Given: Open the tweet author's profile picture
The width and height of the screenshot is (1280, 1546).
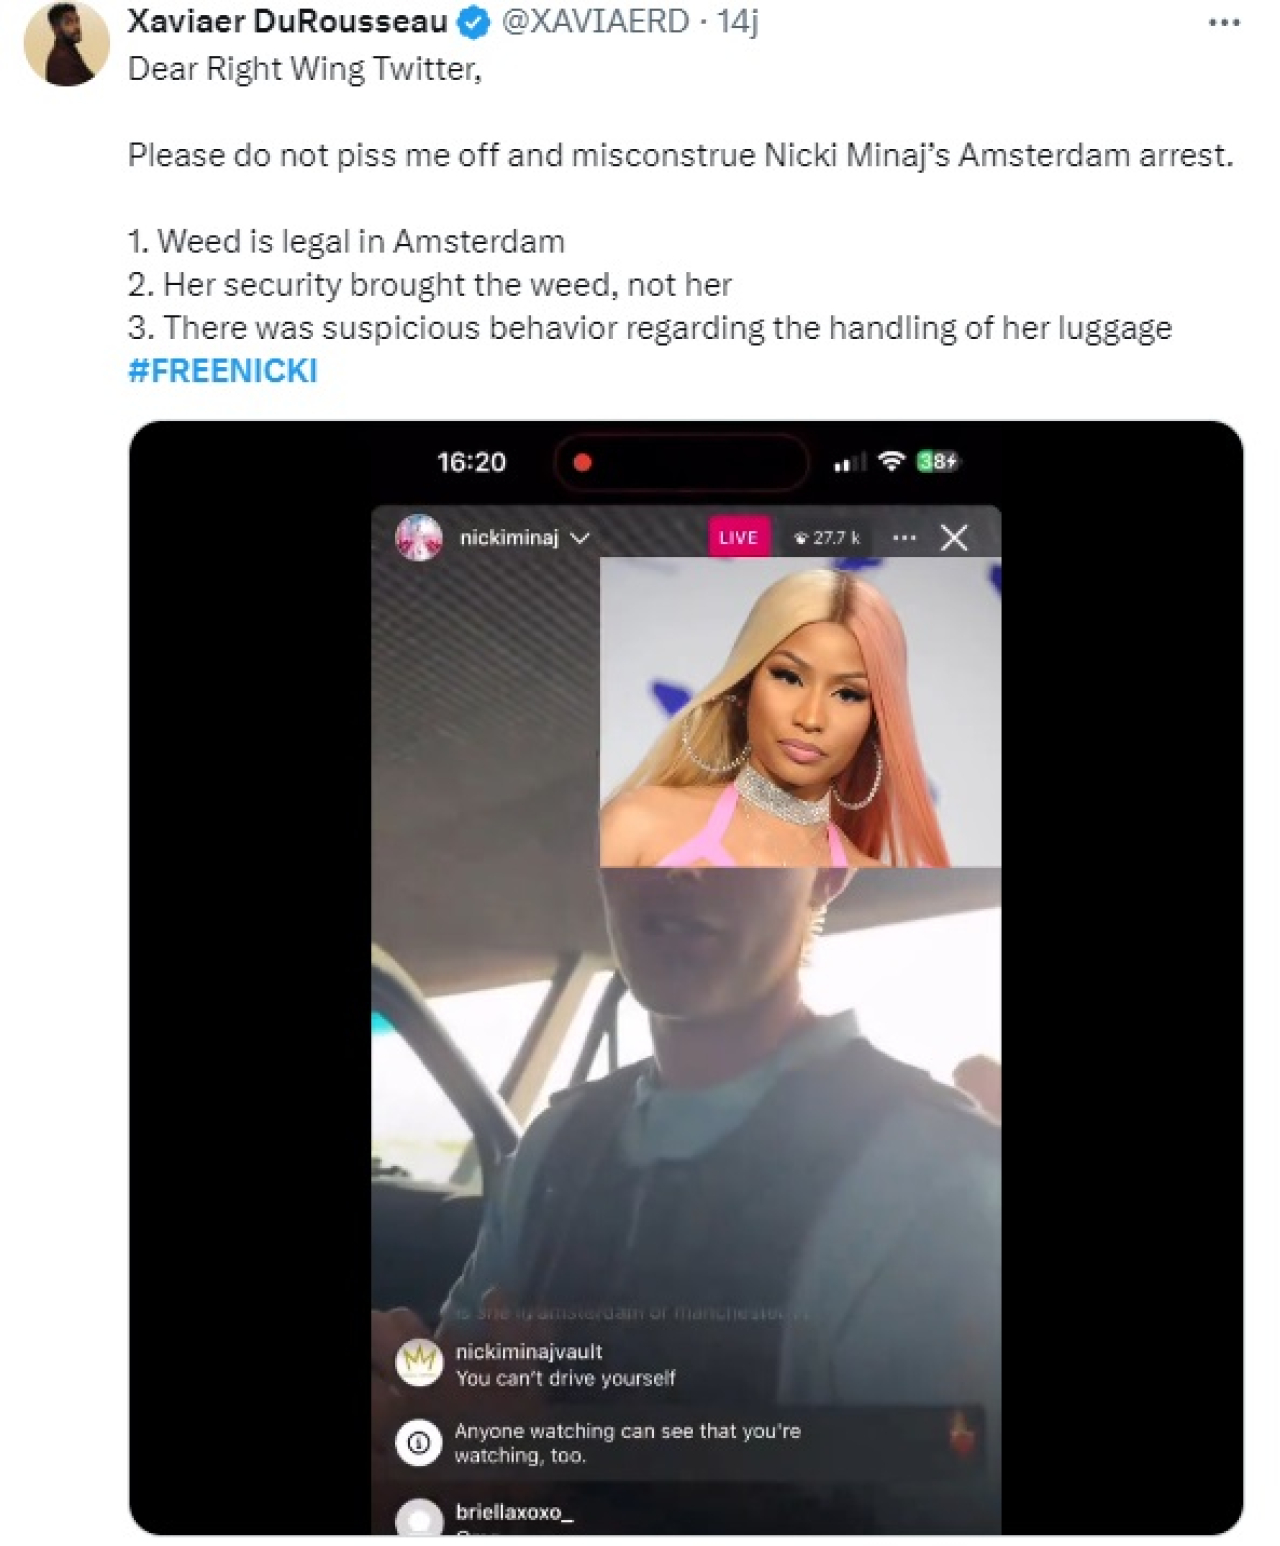Looking at the screenshot, I should pyautogui.click(x=66, y=43).
